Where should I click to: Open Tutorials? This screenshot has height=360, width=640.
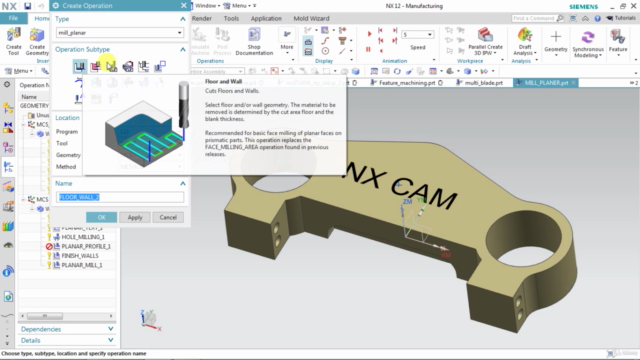(621, 18)
